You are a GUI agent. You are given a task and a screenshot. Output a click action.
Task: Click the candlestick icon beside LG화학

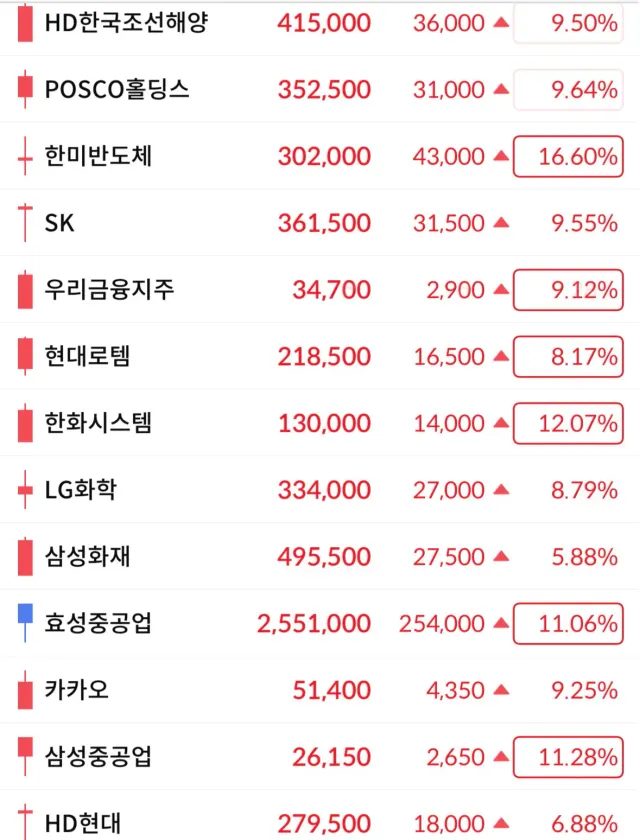pyautogui.click(x=25, y=490)
